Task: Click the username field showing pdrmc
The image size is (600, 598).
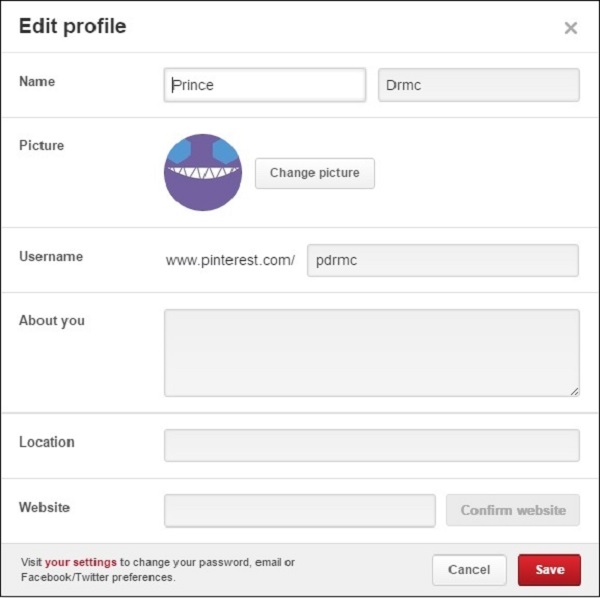Action: tap(442, 260)
